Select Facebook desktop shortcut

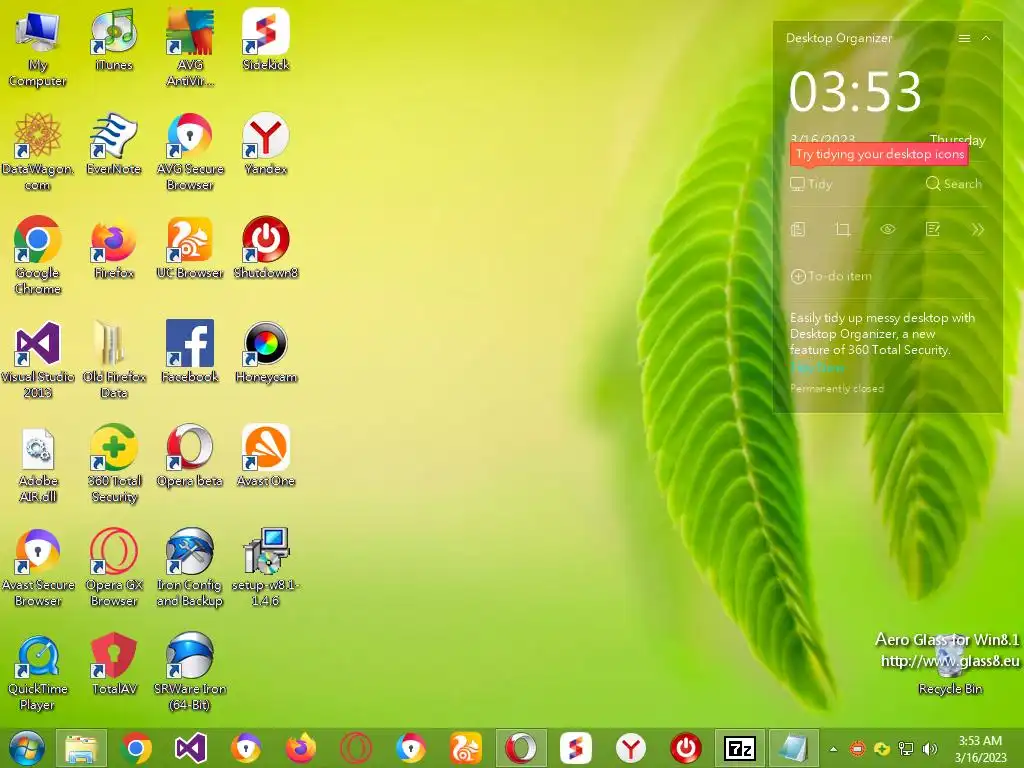[x=190, y=351]
